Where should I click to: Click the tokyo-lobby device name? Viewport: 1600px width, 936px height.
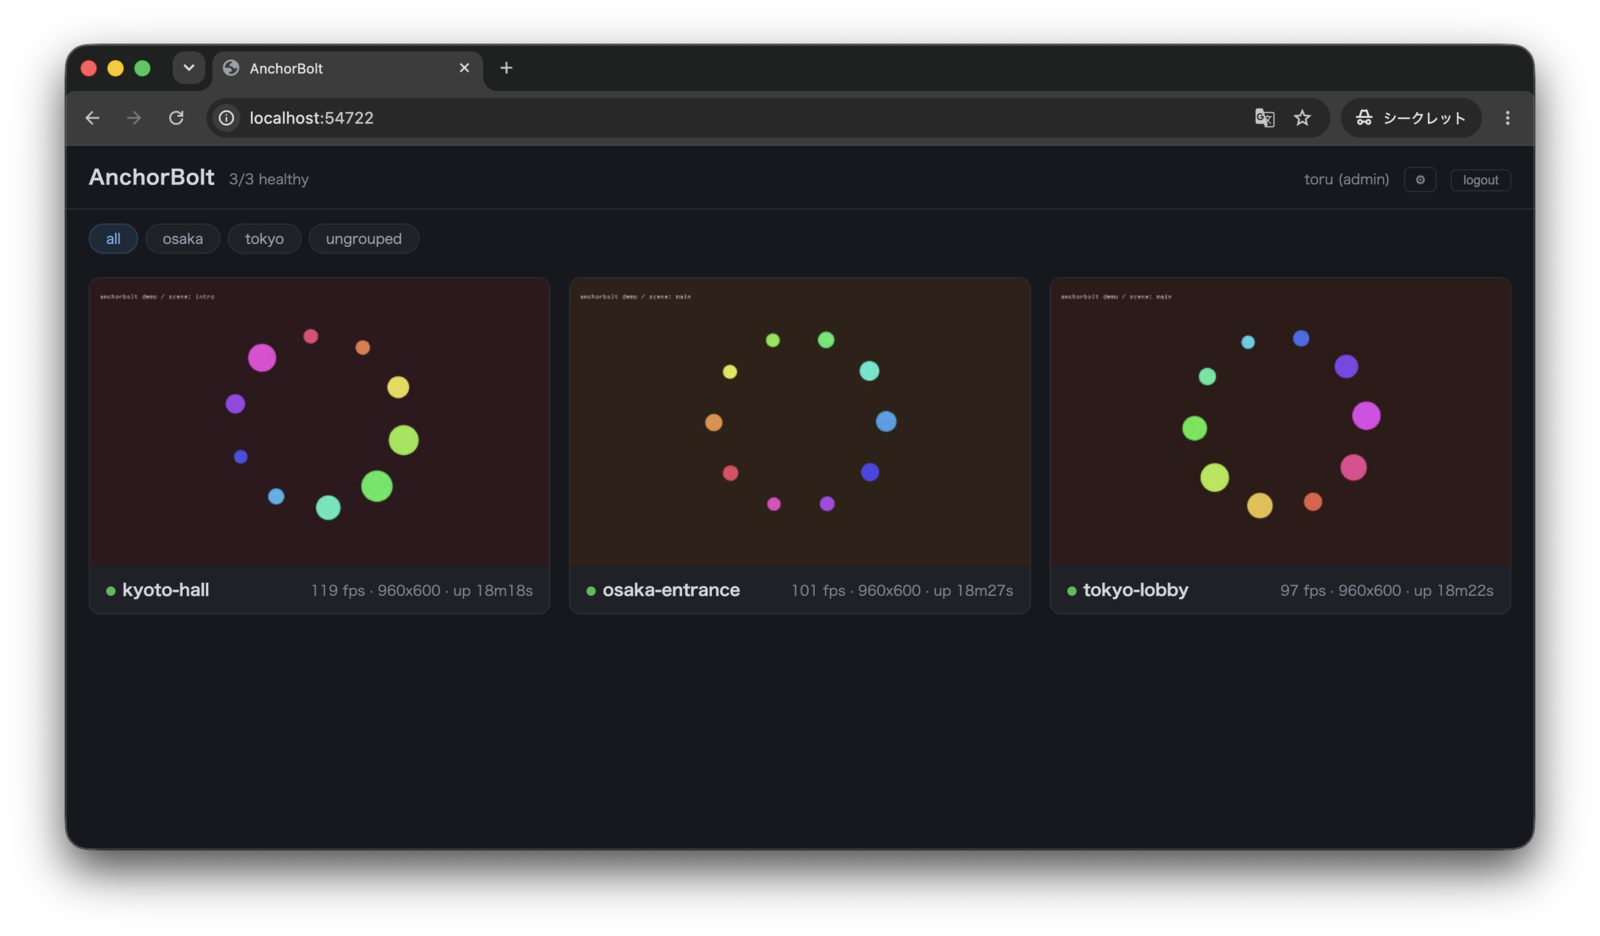[x=1135, y=590]
